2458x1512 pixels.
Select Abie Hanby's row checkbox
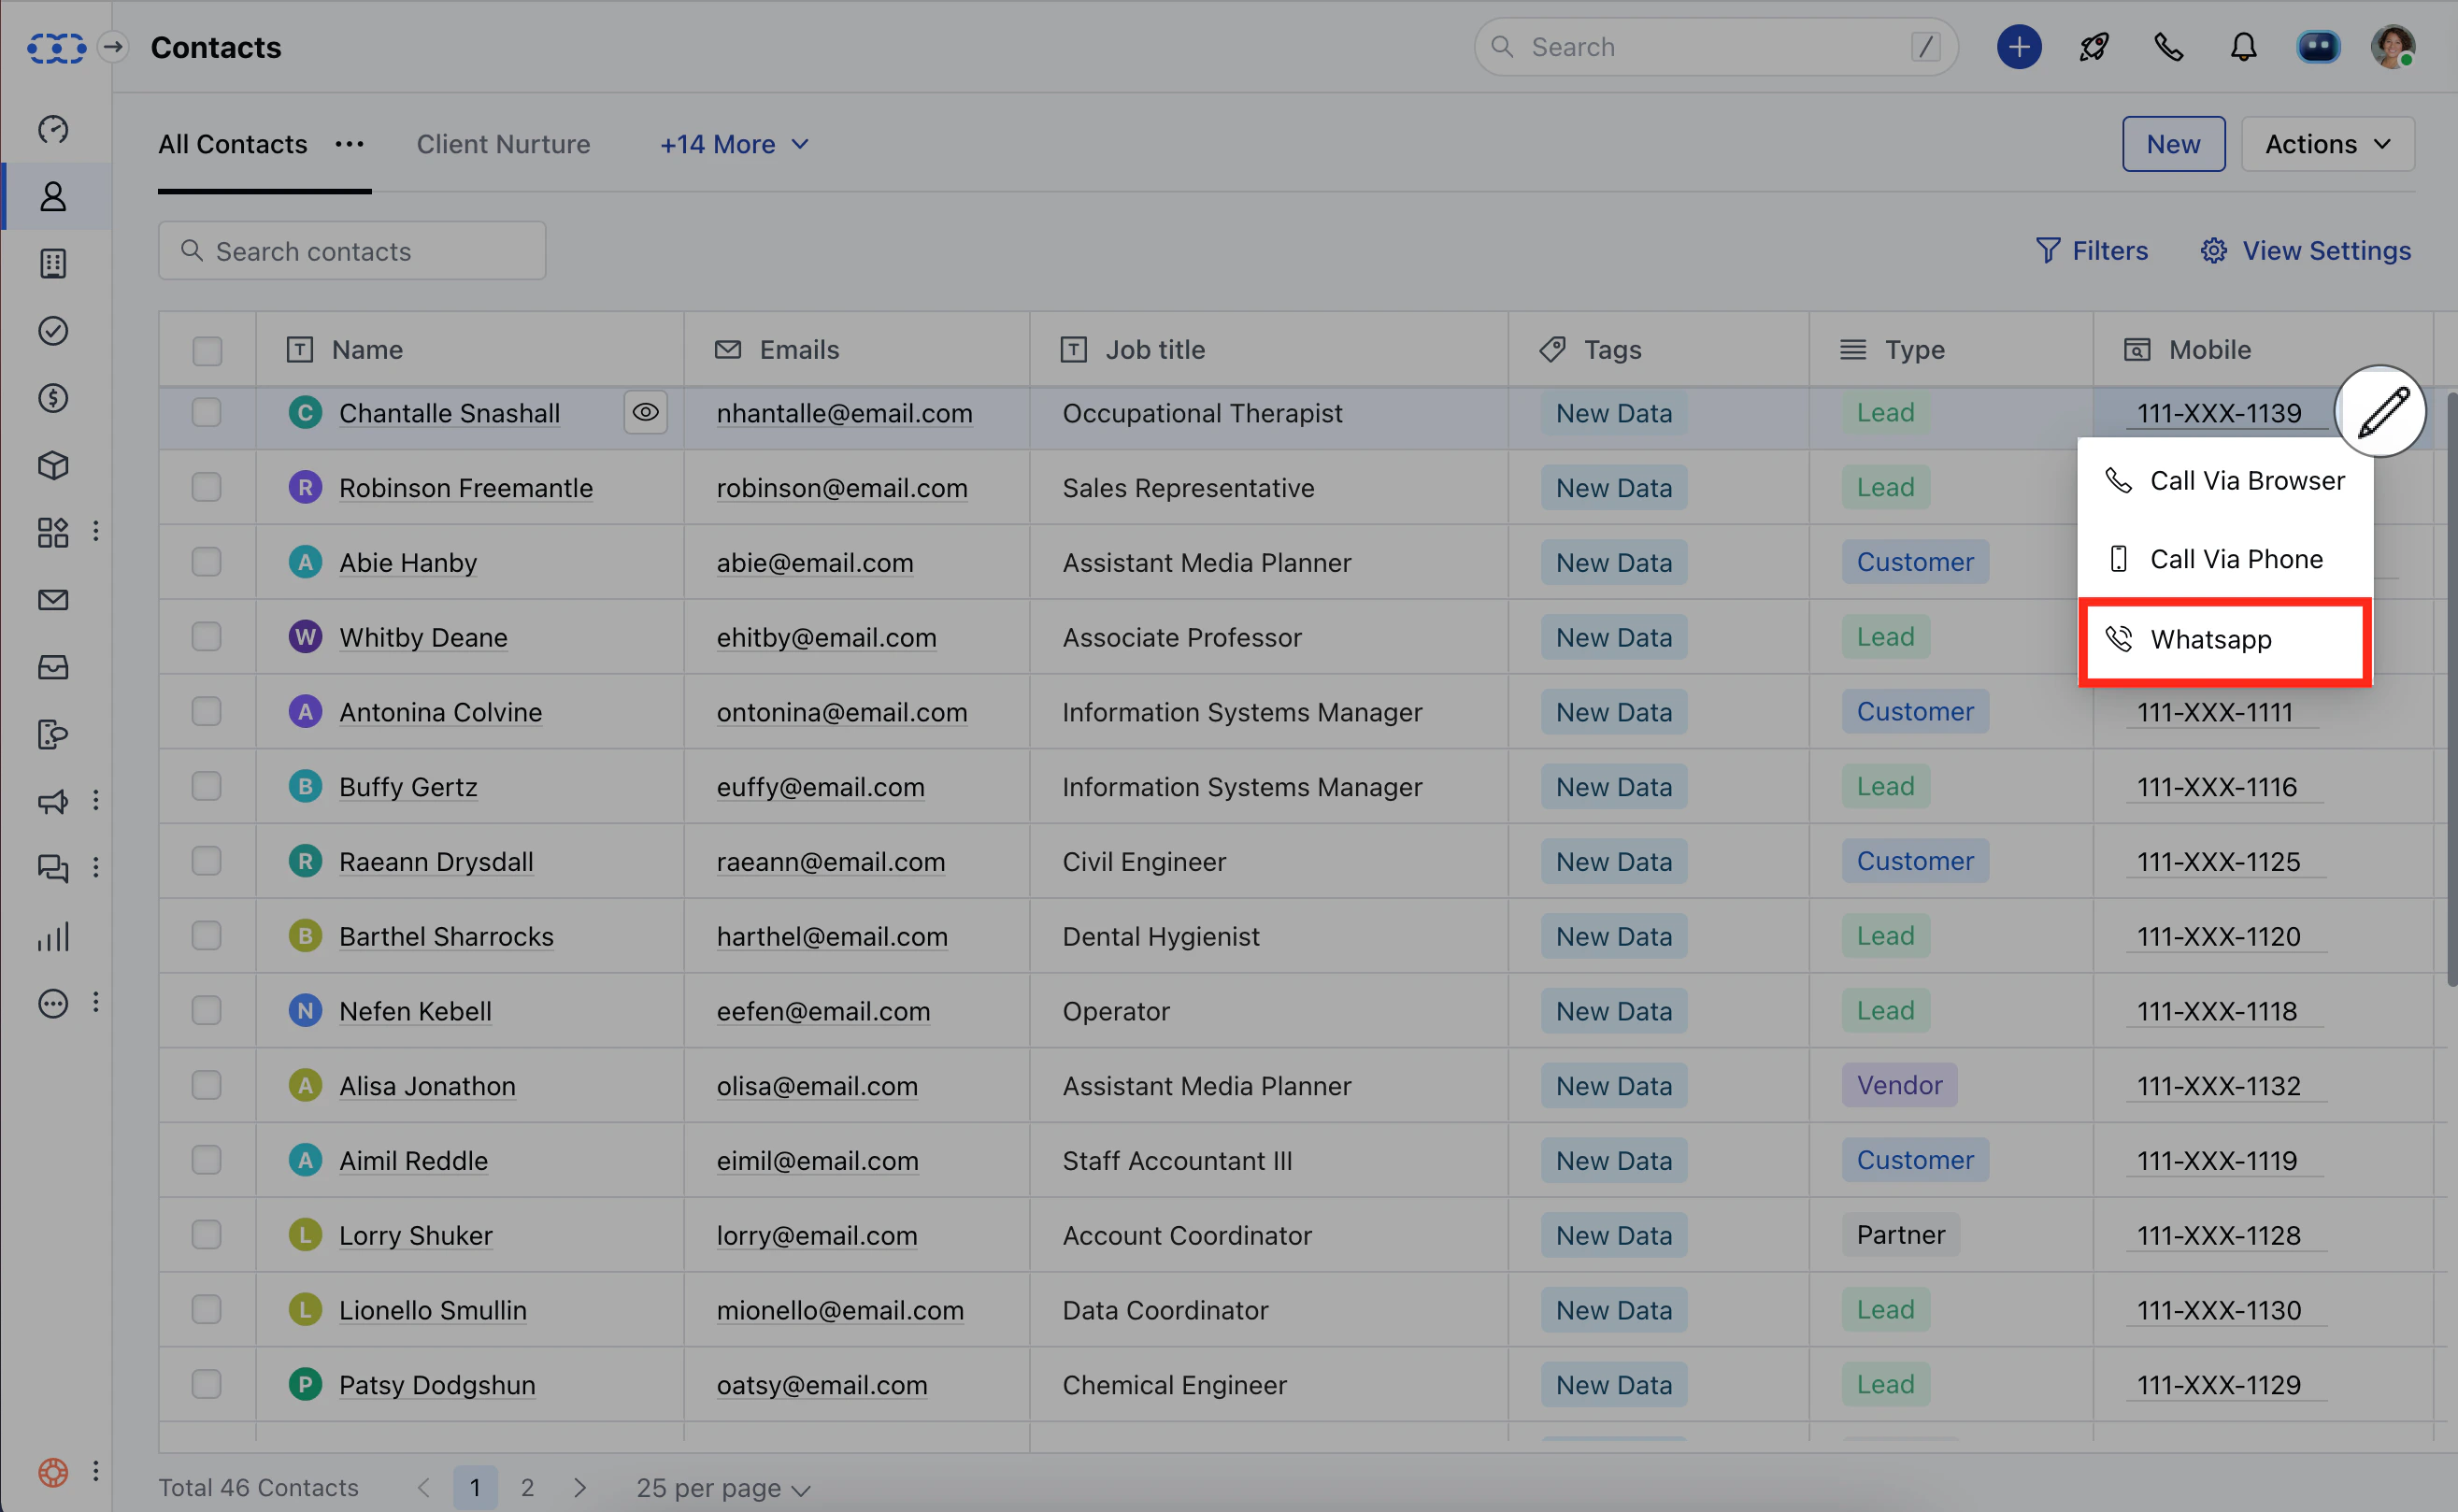(x=207, y=562)
